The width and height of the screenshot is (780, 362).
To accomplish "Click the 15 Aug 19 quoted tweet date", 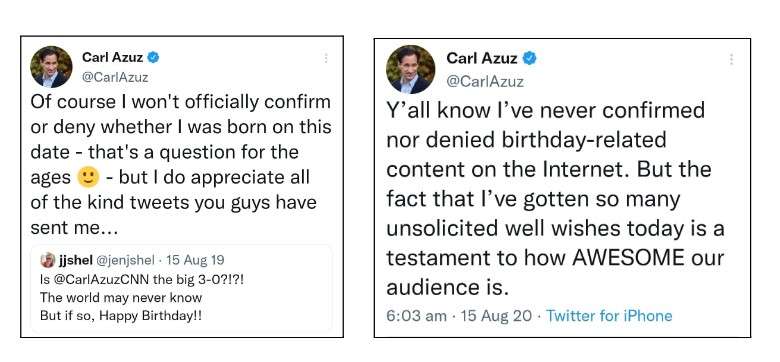I will 195,260.
